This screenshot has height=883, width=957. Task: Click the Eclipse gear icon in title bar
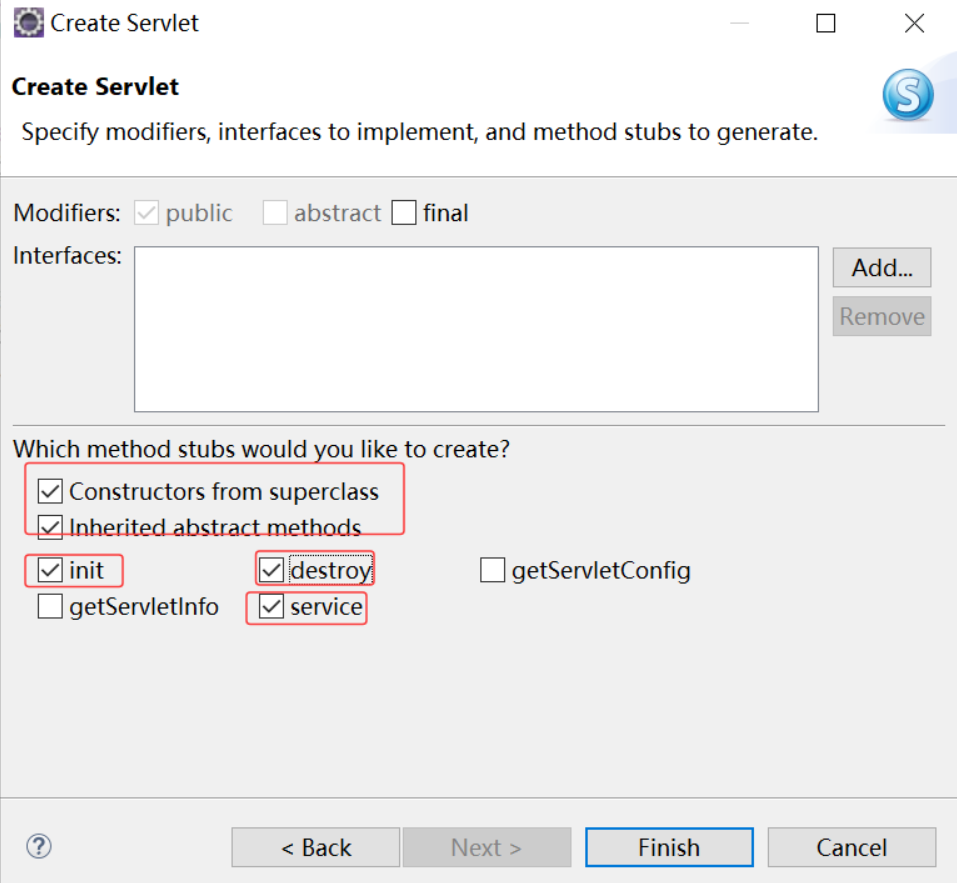click(x=28, y=23)
